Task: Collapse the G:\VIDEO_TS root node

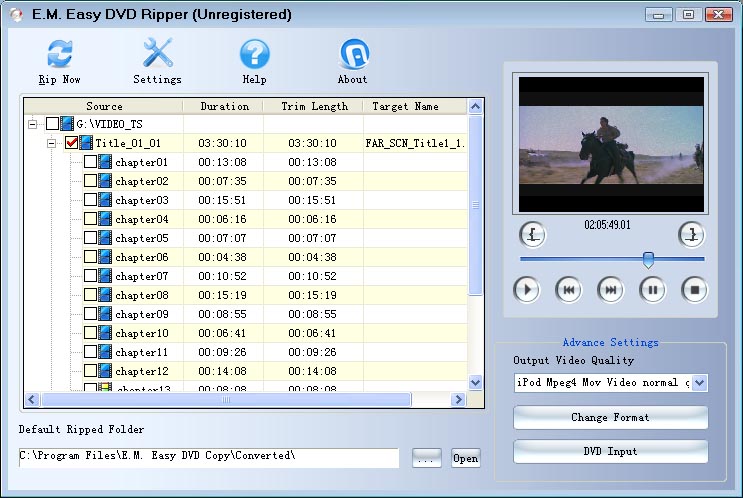Action: tap(34, 124)
